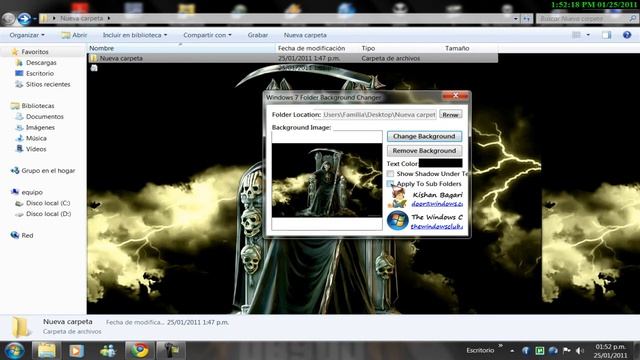Screen dimensions: 640x360
Task: Open Google Chrome from taskbar
Action: click(x=140, y=351)
